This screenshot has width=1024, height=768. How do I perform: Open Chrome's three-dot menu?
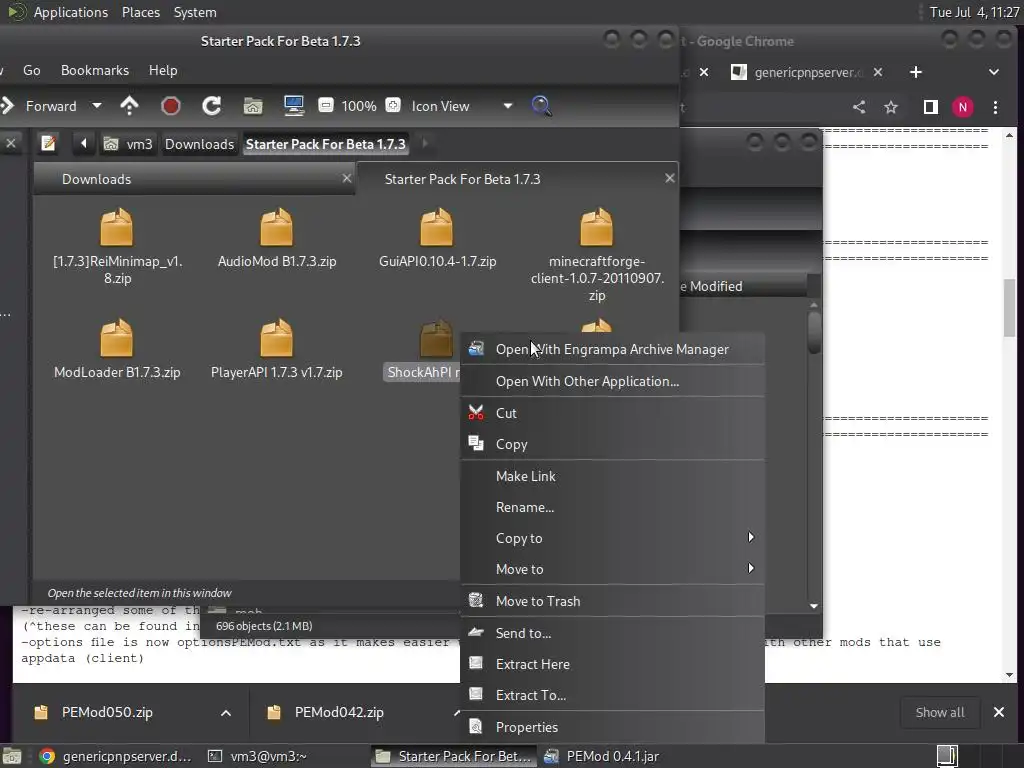tap(995, 107)
